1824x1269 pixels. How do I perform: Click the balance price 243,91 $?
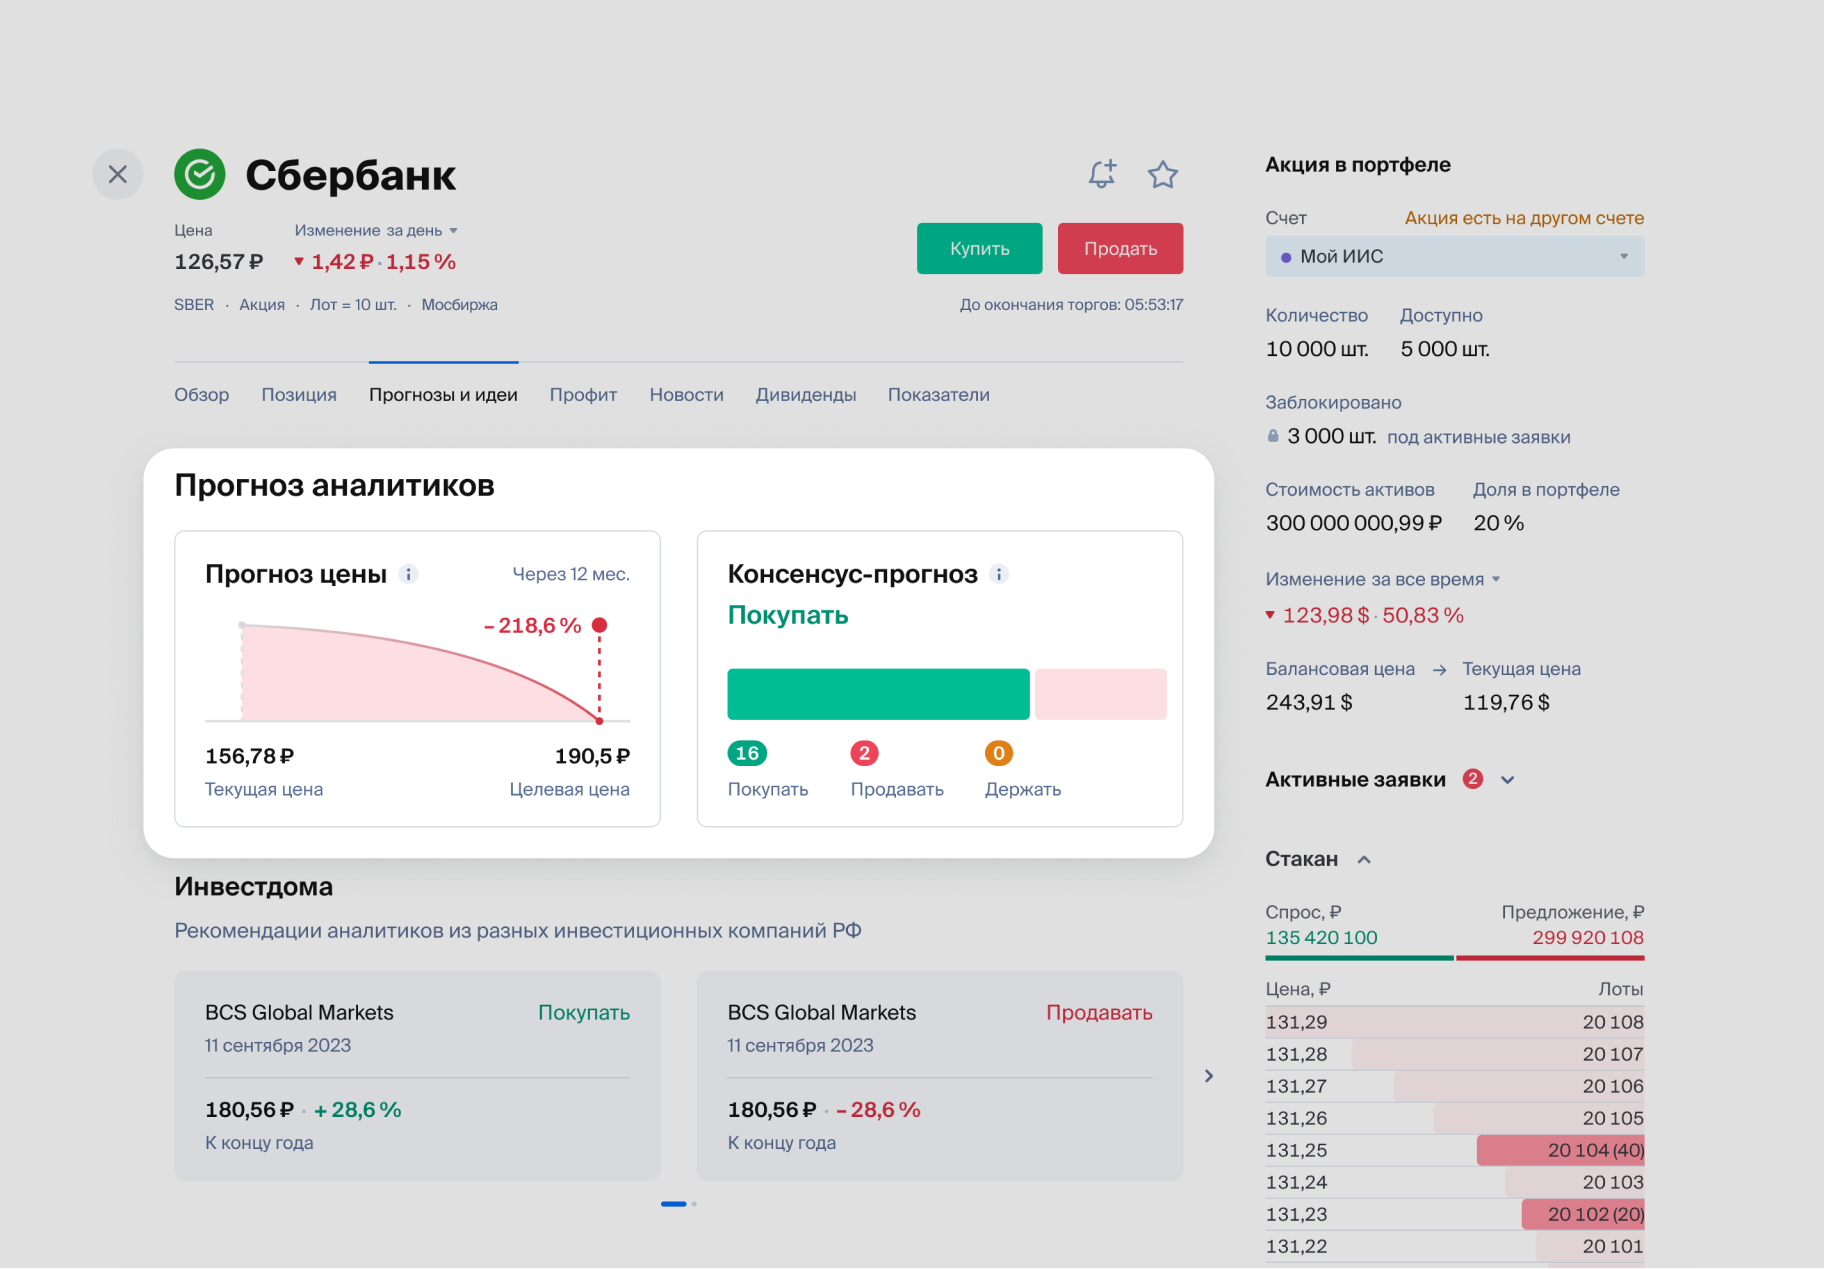[x=1309, y=703]
